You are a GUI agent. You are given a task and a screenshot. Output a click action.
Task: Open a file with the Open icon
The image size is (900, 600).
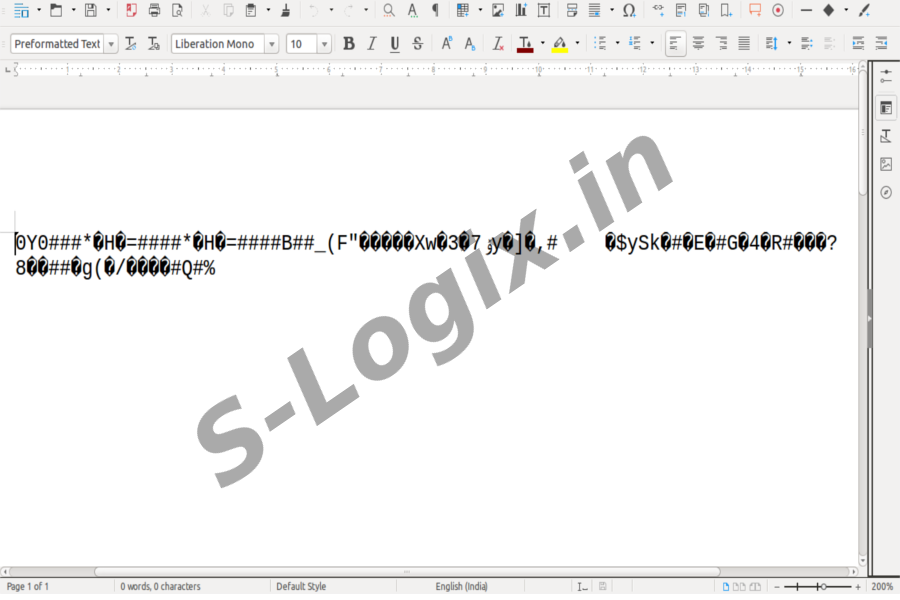pos(56,10)
